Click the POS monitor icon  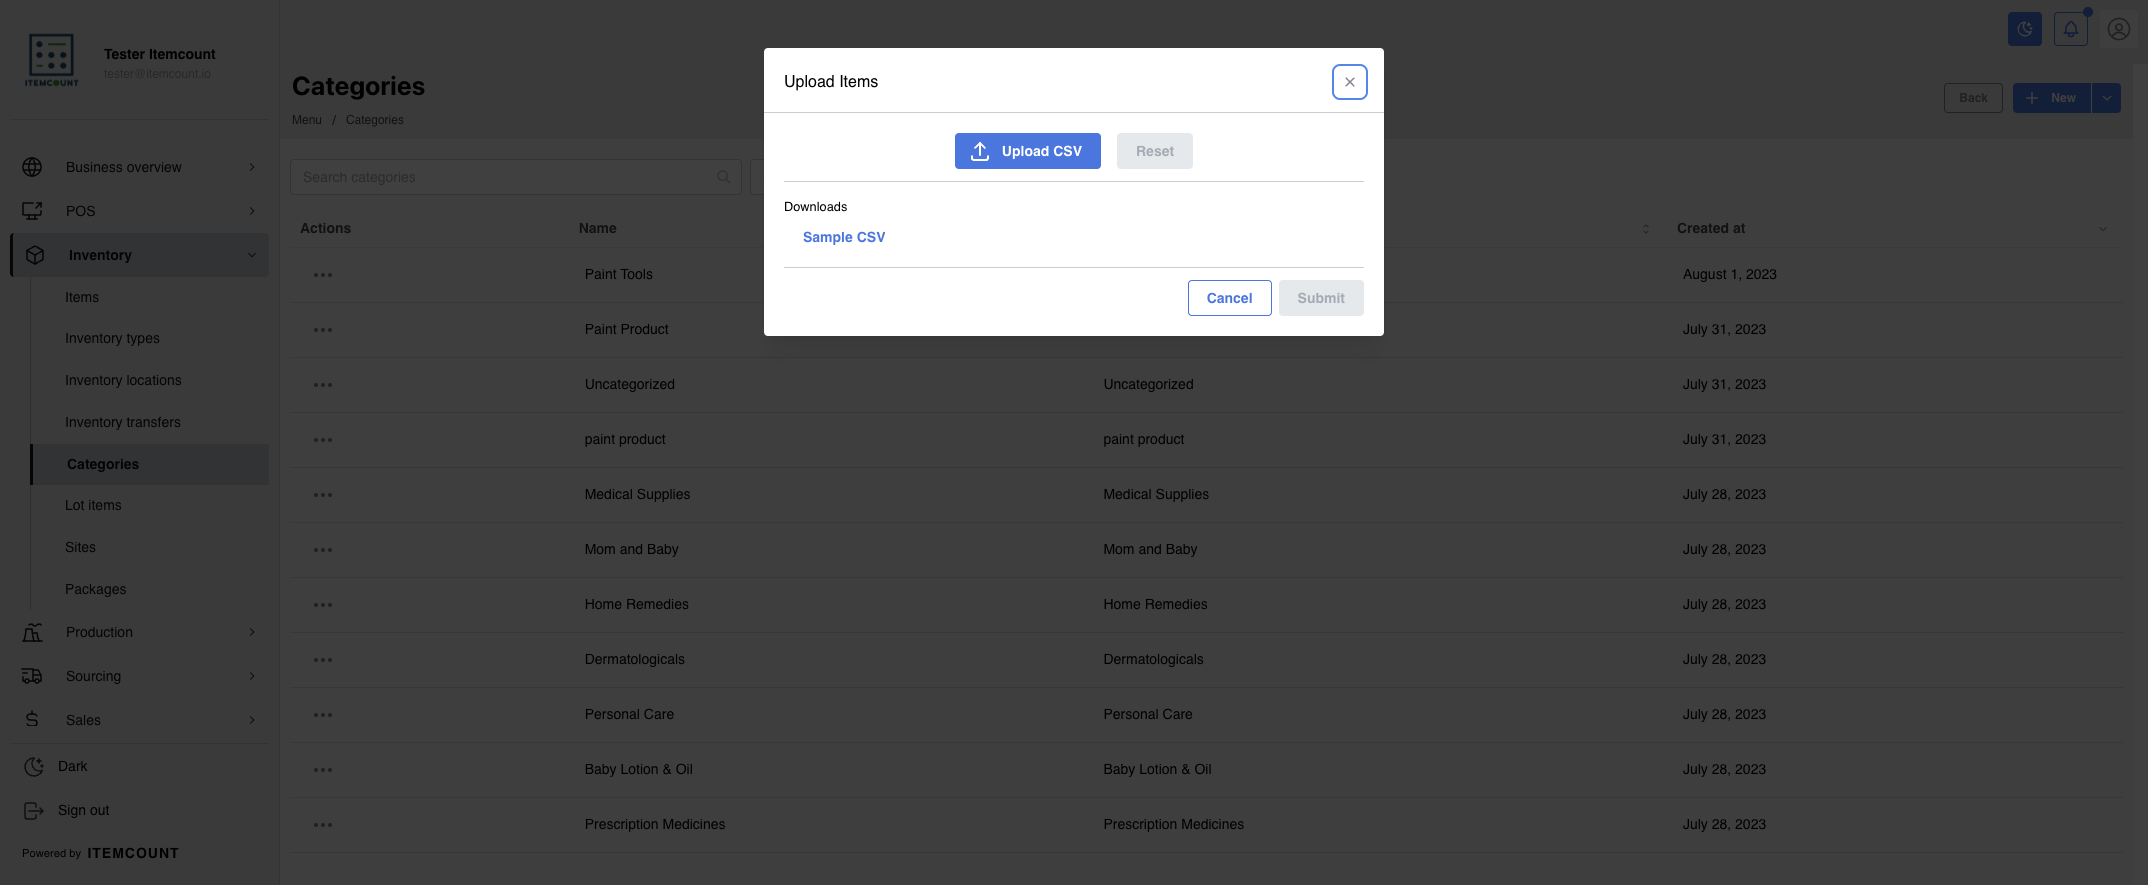32,211
